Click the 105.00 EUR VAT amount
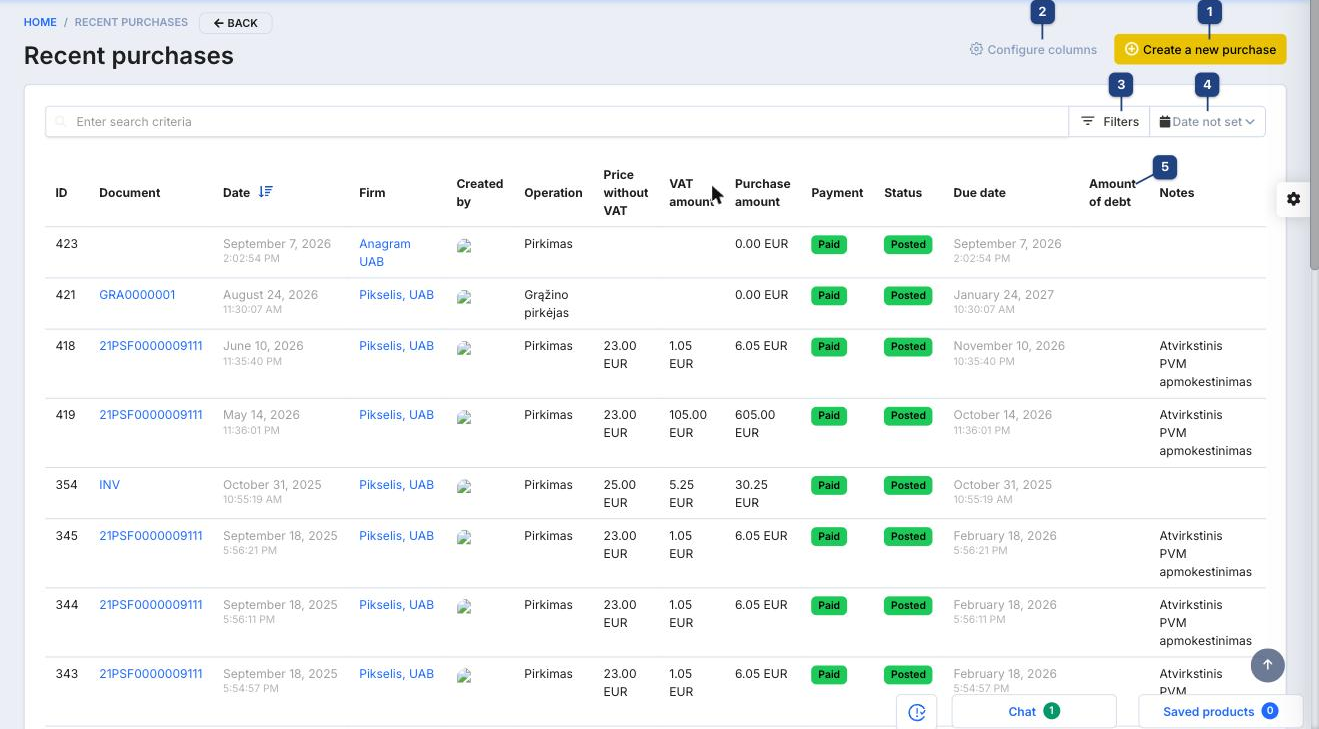The height and width of the screenshot is (729, 1319). 688,424
